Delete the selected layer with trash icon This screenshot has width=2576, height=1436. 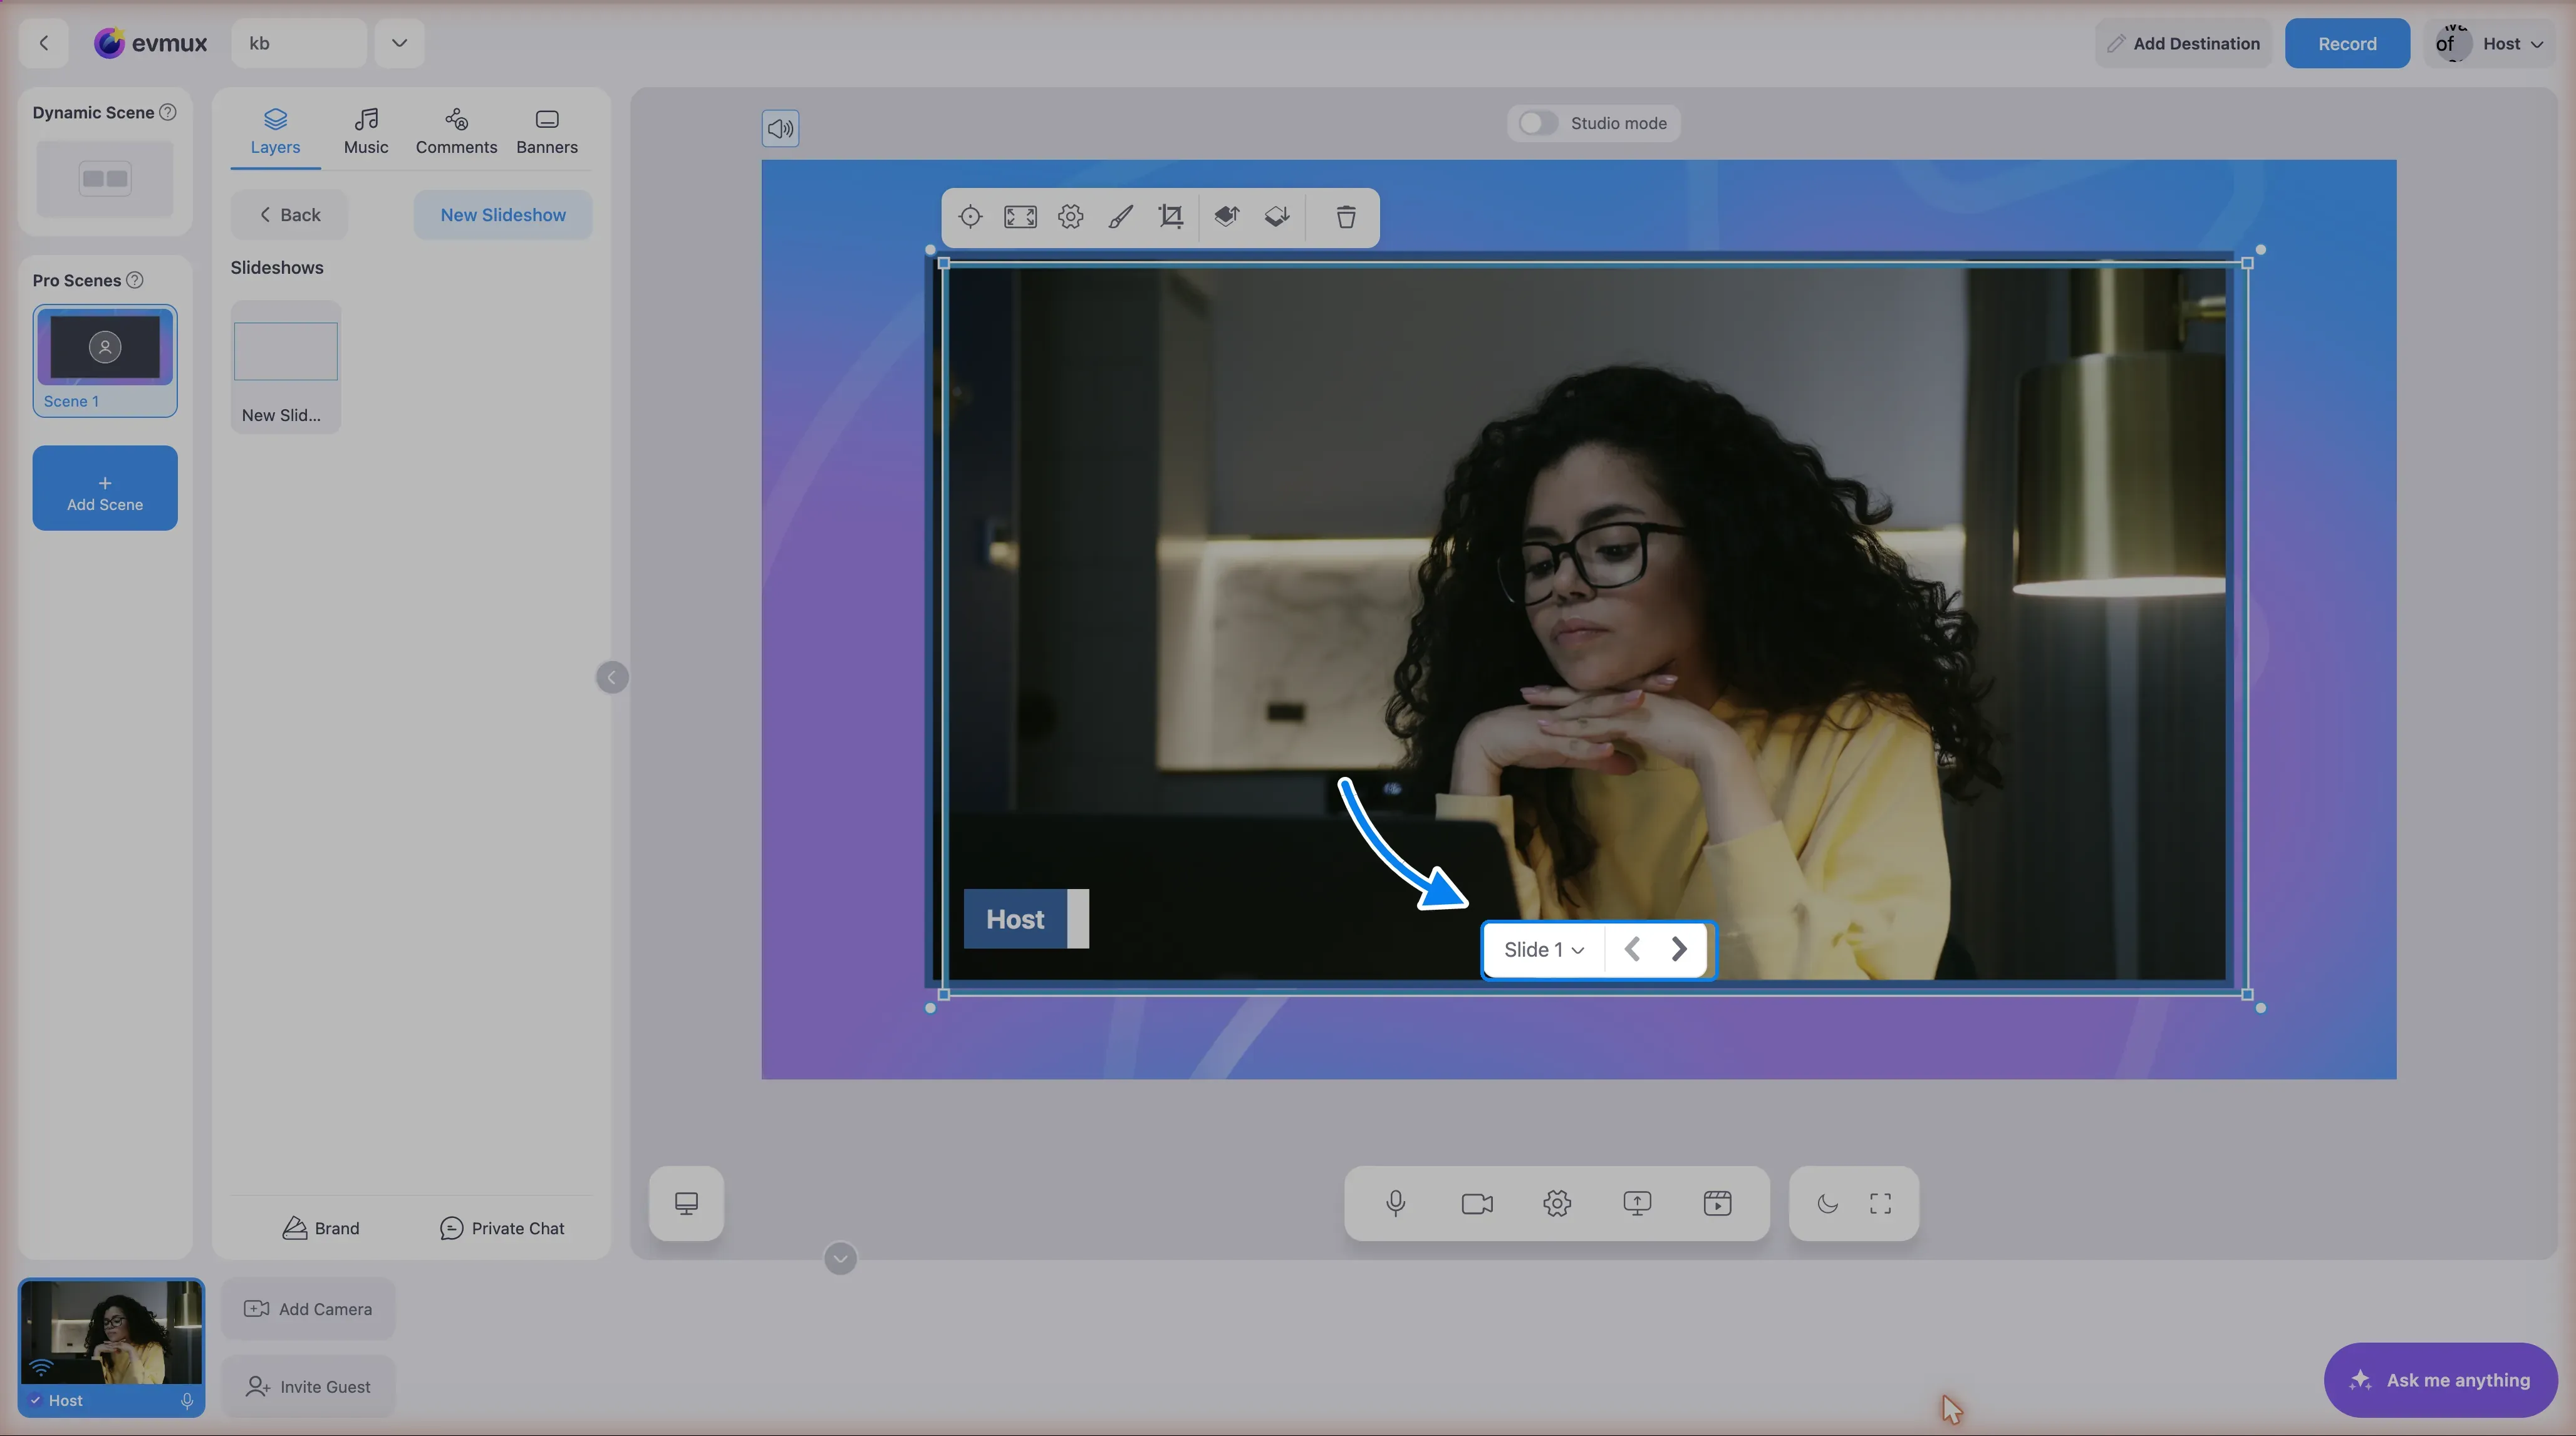pyautogui.click(x=1346, y=217)
